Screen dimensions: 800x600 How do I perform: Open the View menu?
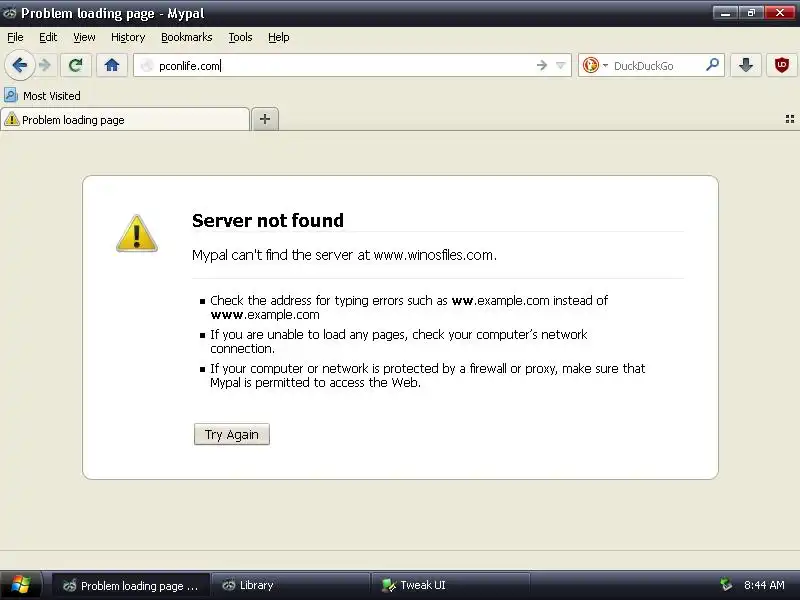tap(84, 37)
